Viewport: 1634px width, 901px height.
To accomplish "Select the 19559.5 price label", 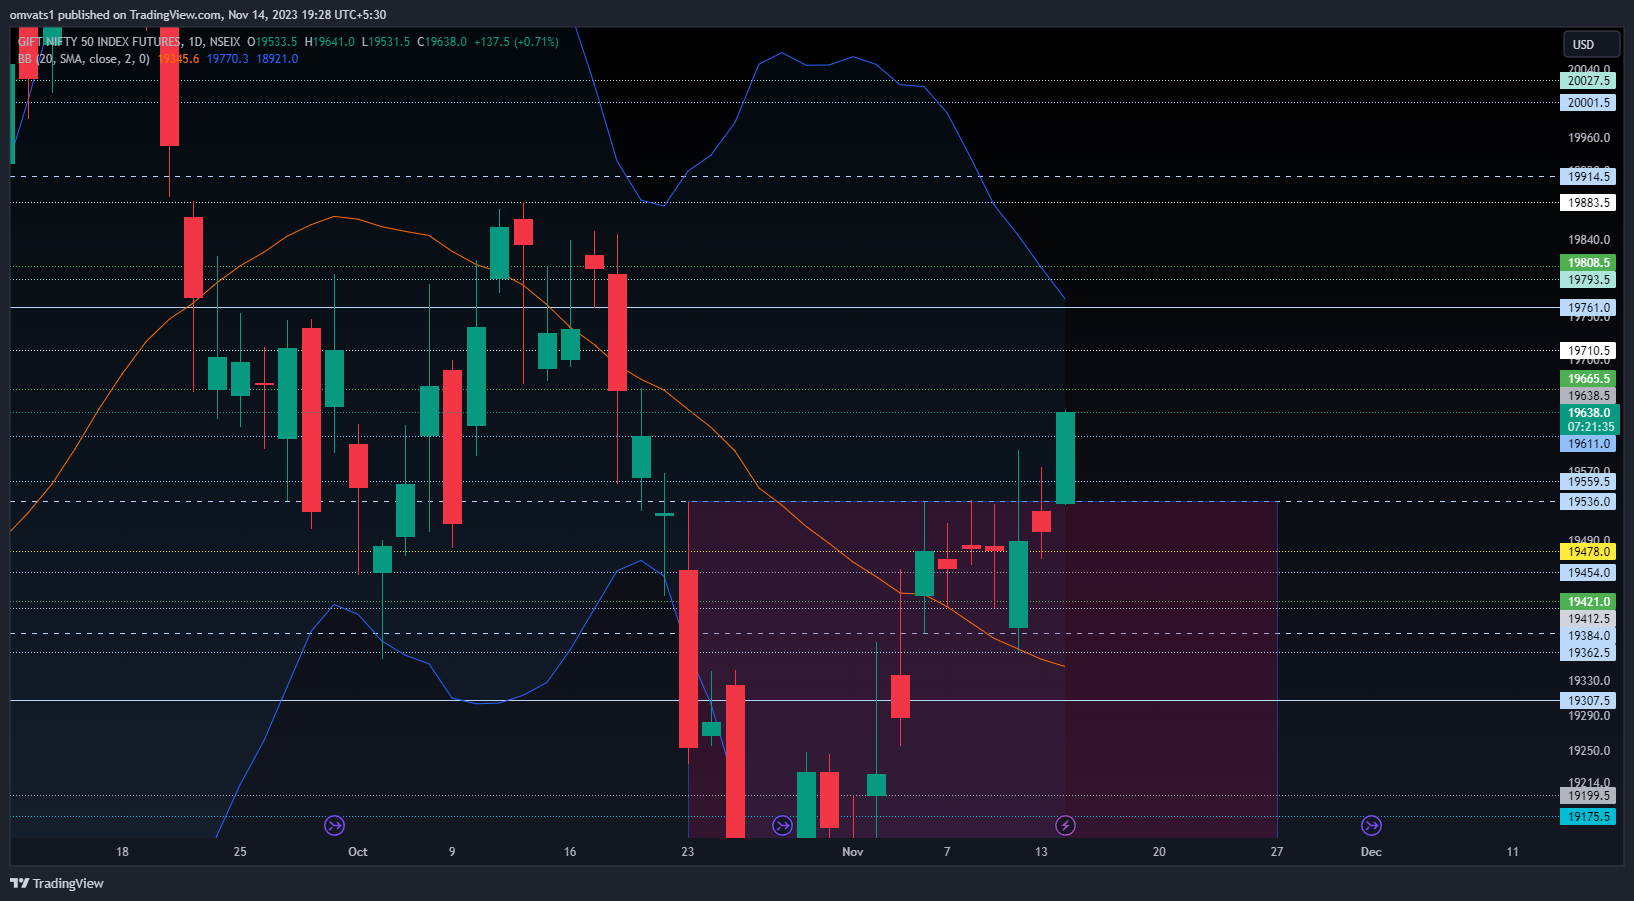I will tap(1588, 482).
